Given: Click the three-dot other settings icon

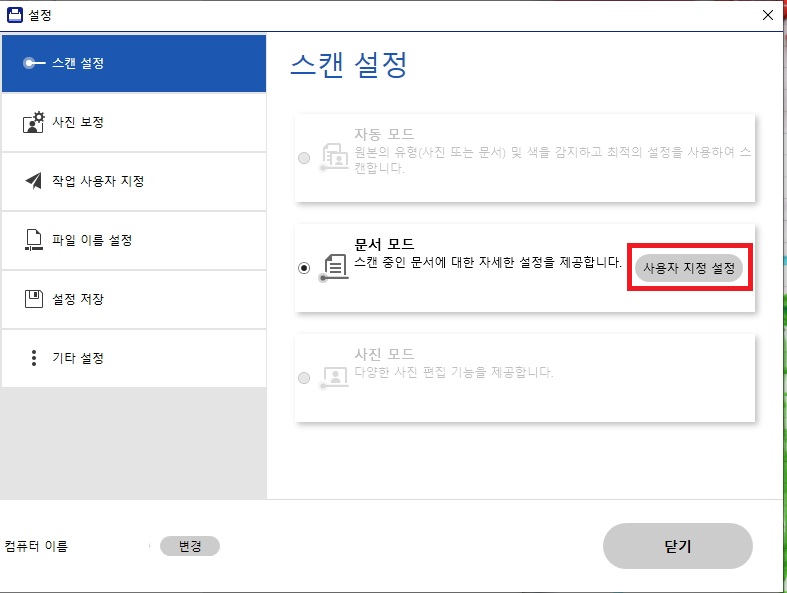Looking at the screenshot, I should tap(34, 358).
